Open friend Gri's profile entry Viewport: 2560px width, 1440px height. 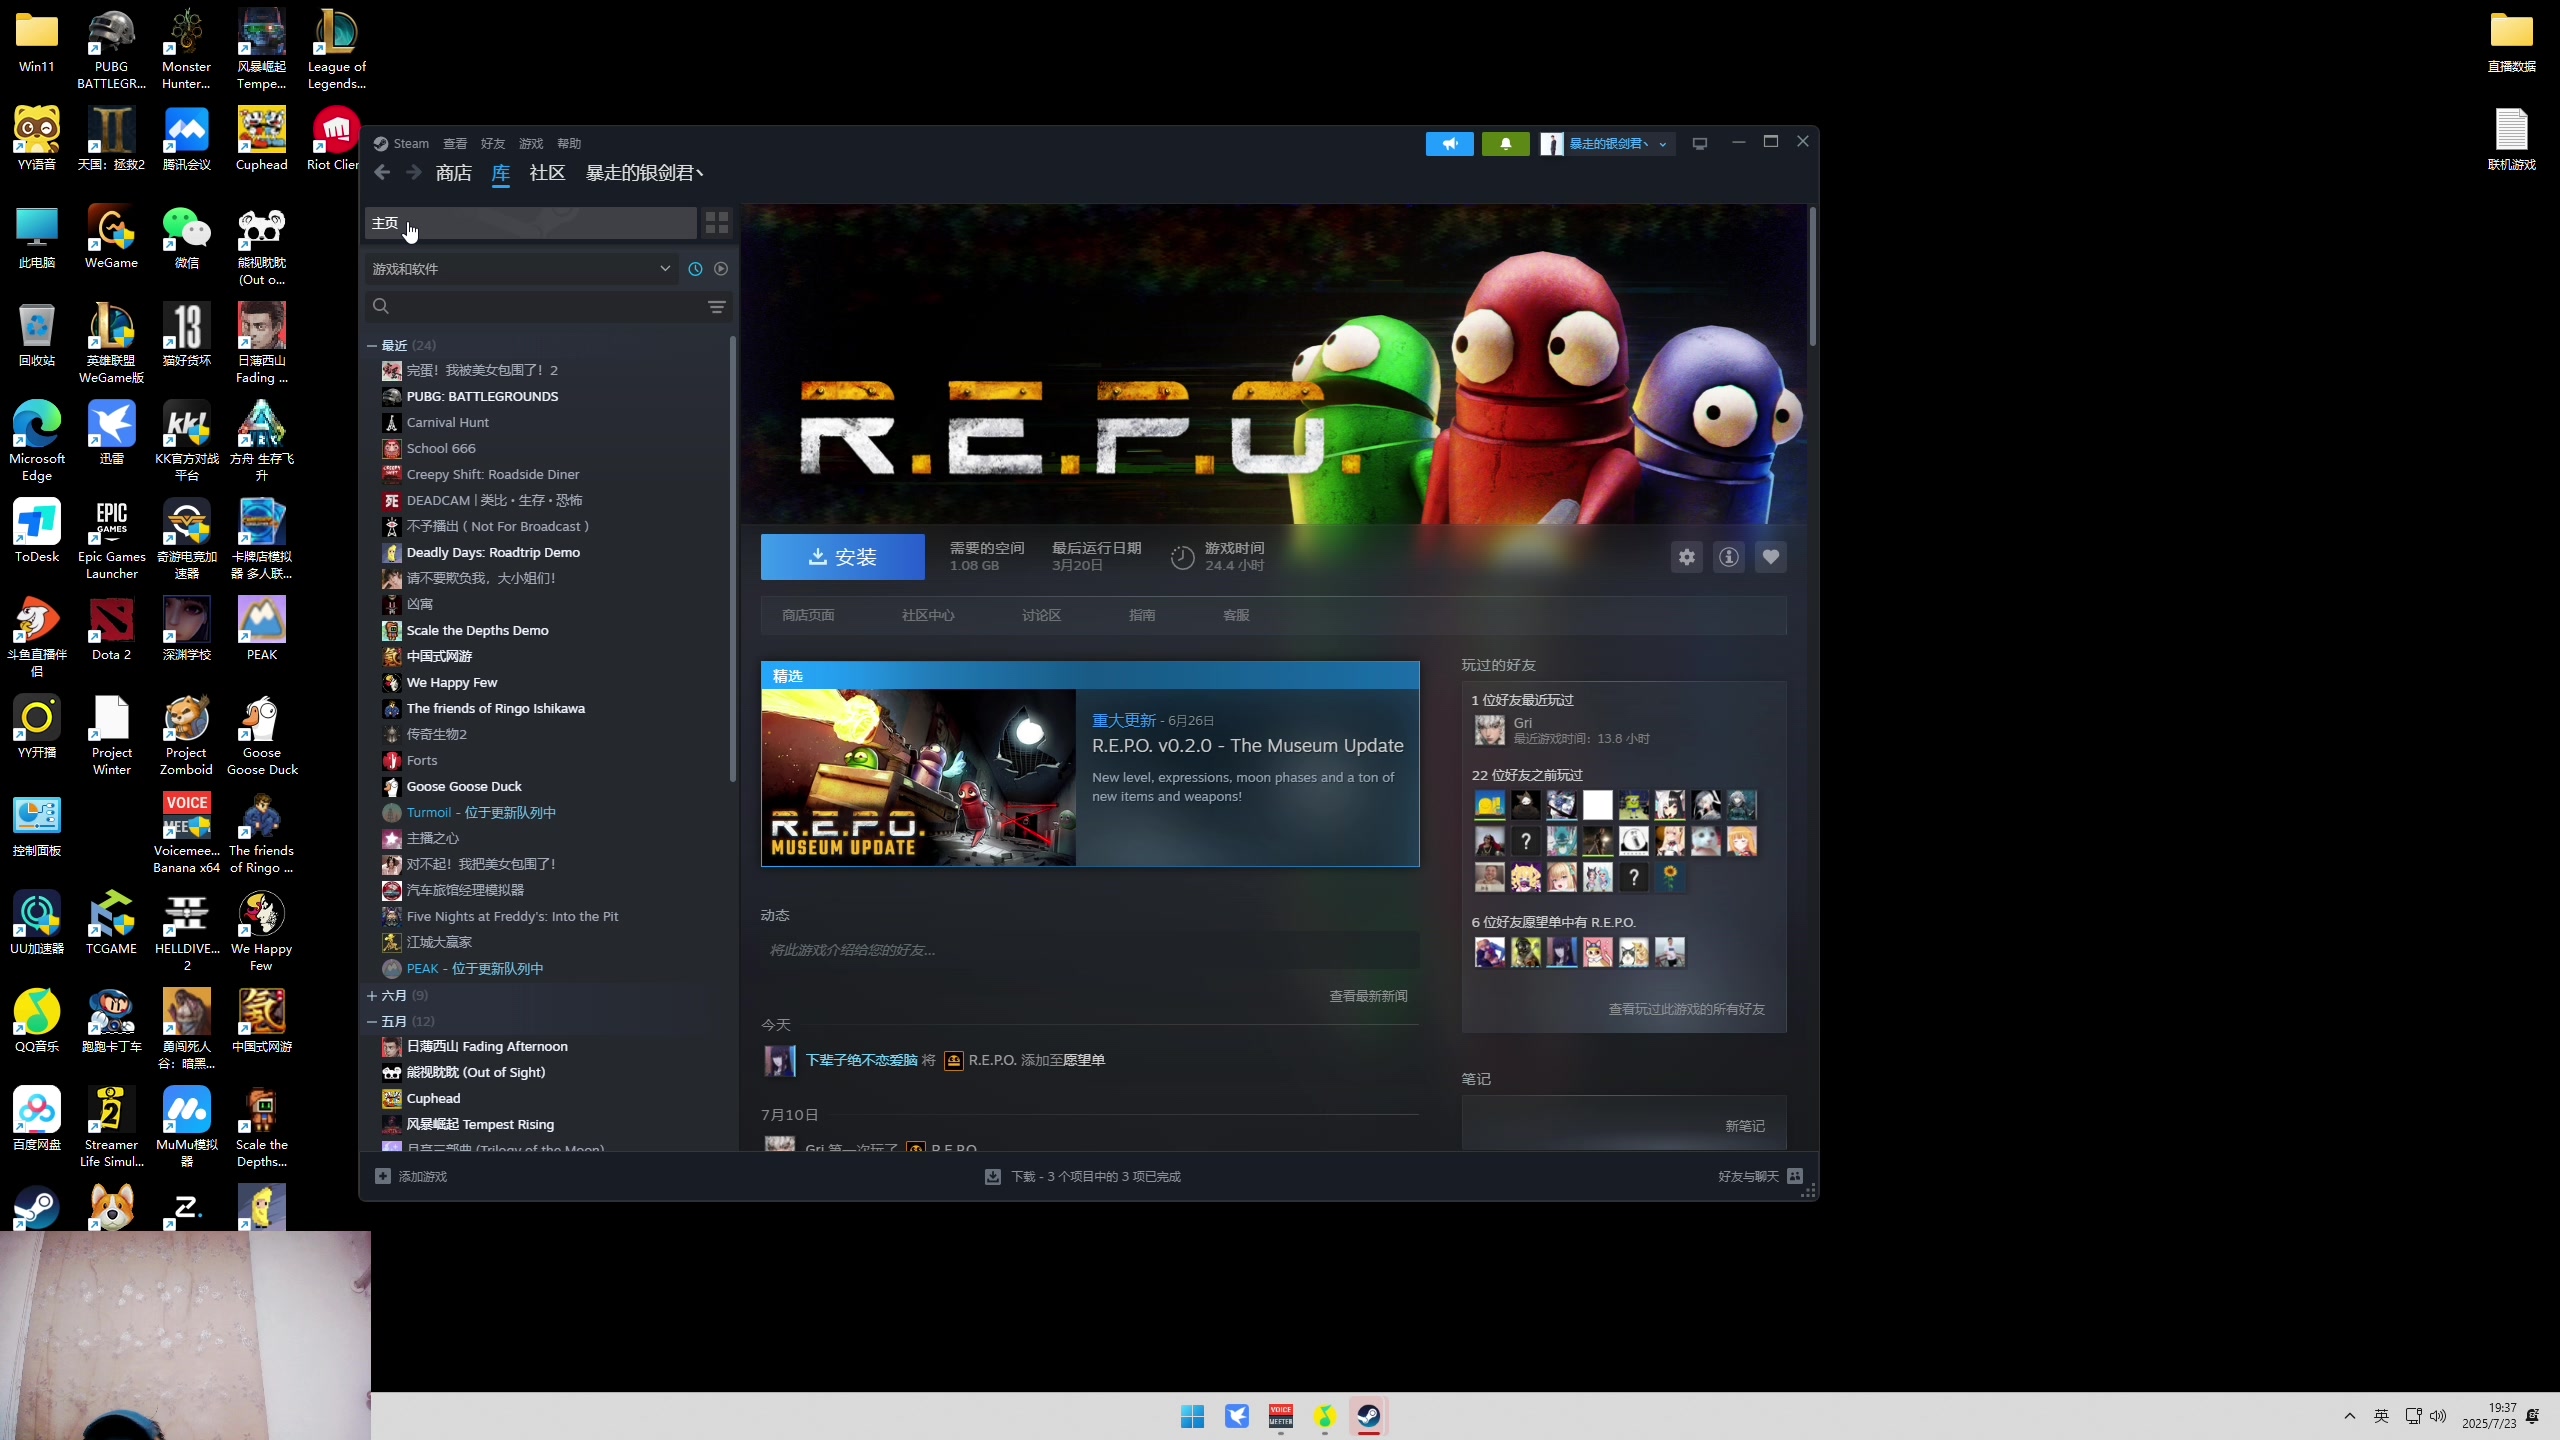[x=1560, y=730]
